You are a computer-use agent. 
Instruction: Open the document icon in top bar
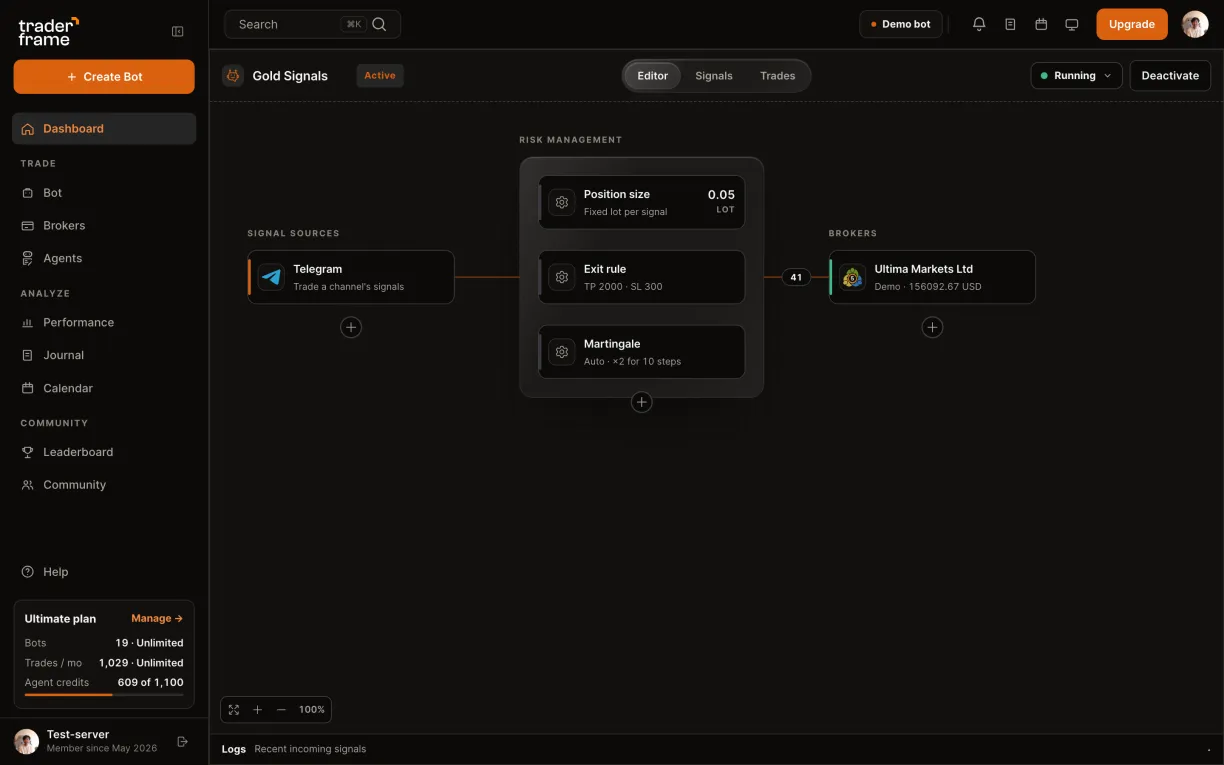tap(1010, 24)
